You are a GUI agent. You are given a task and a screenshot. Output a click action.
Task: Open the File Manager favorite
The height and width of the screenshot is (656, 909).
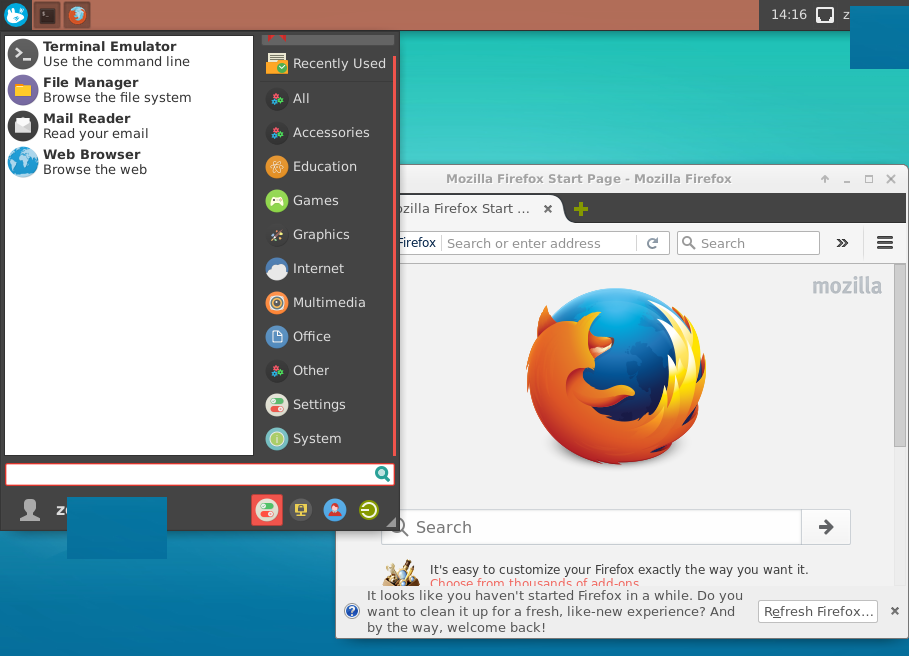click(x=129, y=90)
